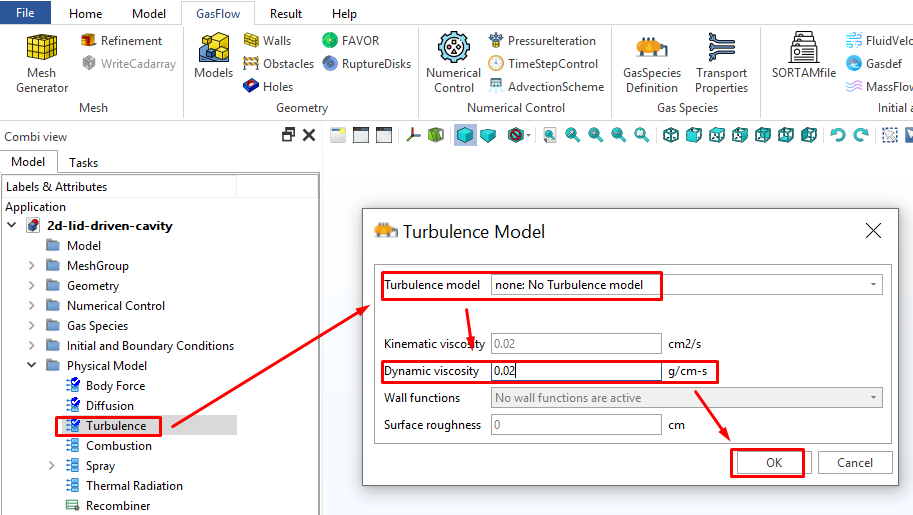
Task: Select Body Force checked item
Action: pos(115,386)
